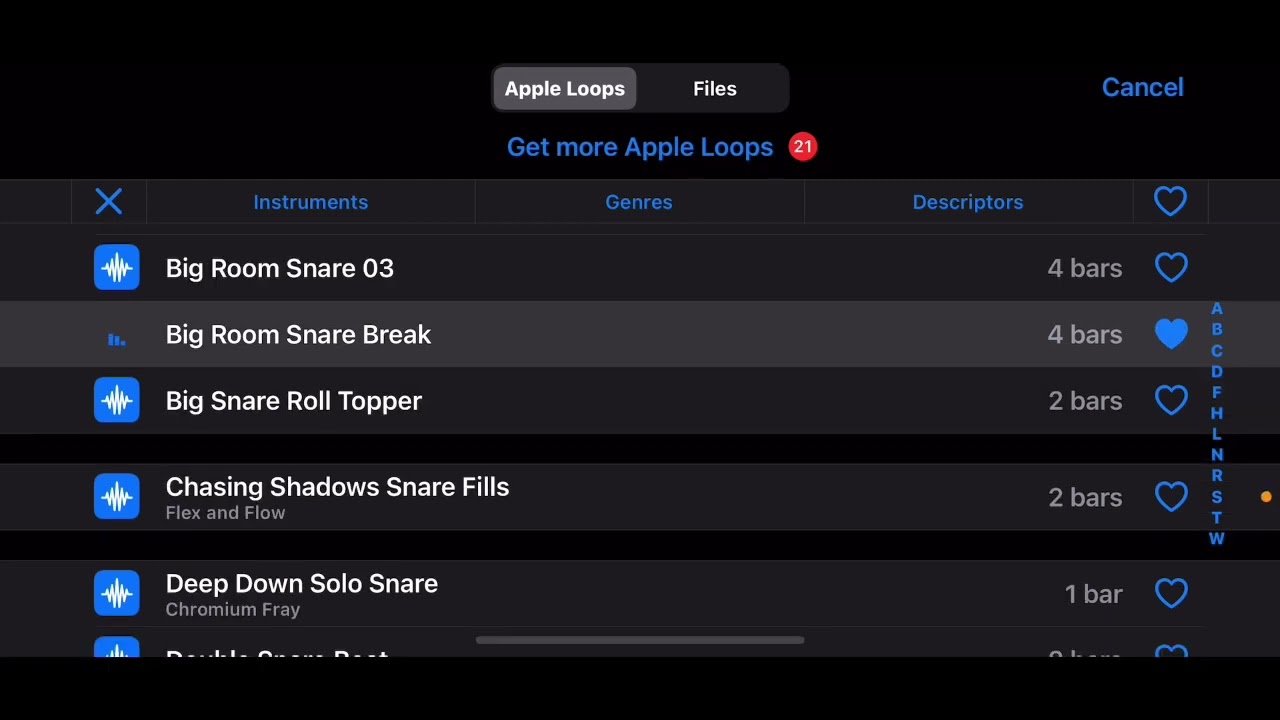
Task: Switch to the Files tab
Action: (715, 89)
